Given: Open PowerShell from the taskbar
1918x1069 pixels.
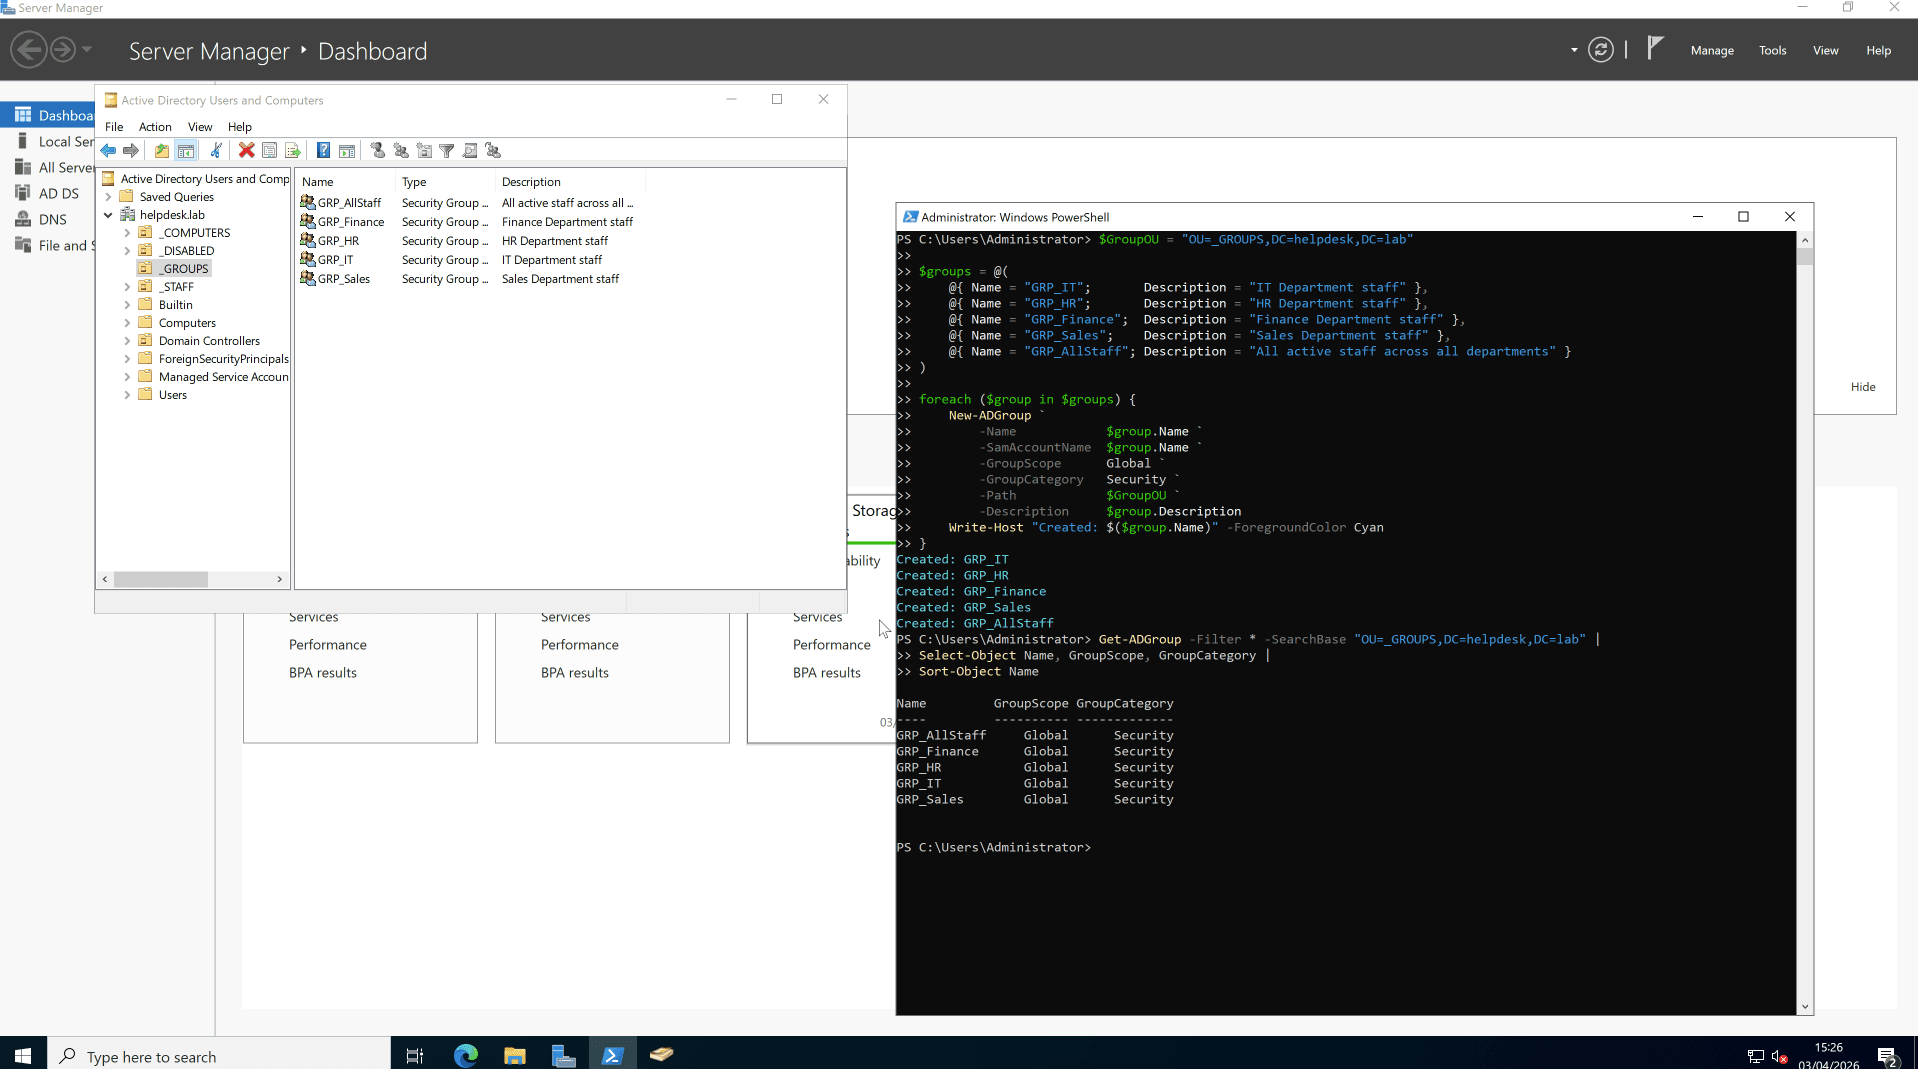Looking at the screenshot, I should 613,1054.
